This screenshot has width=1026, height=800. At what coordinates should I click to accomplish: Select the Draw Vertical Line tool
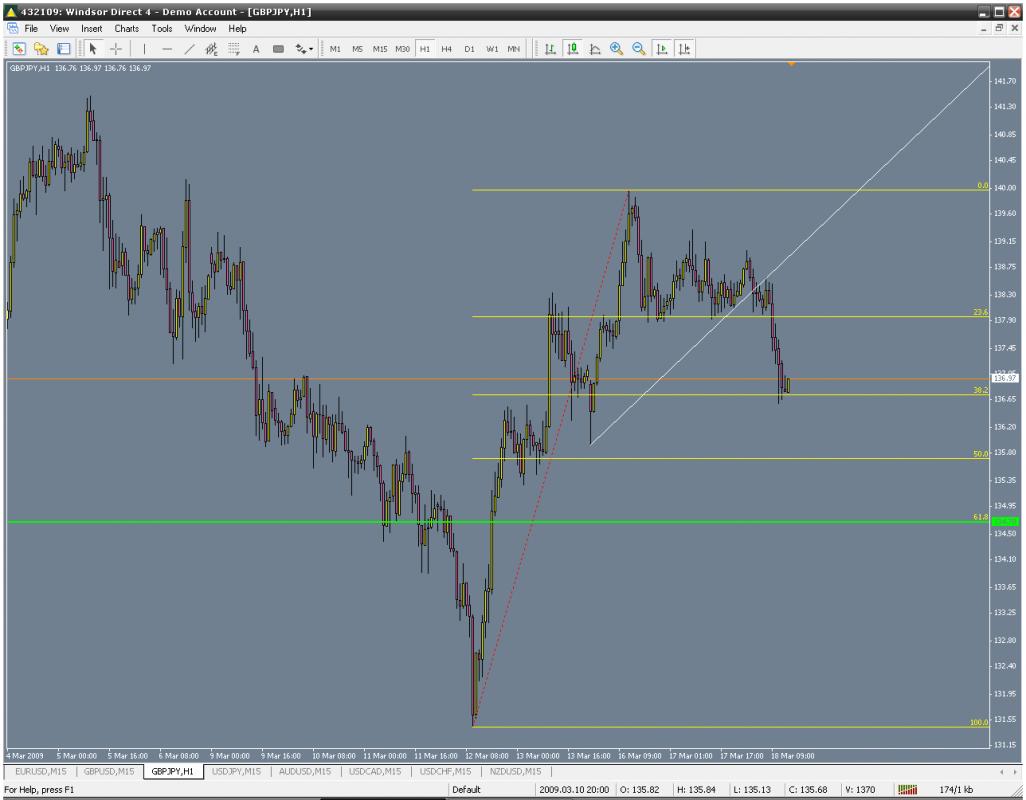pos(144,48)
